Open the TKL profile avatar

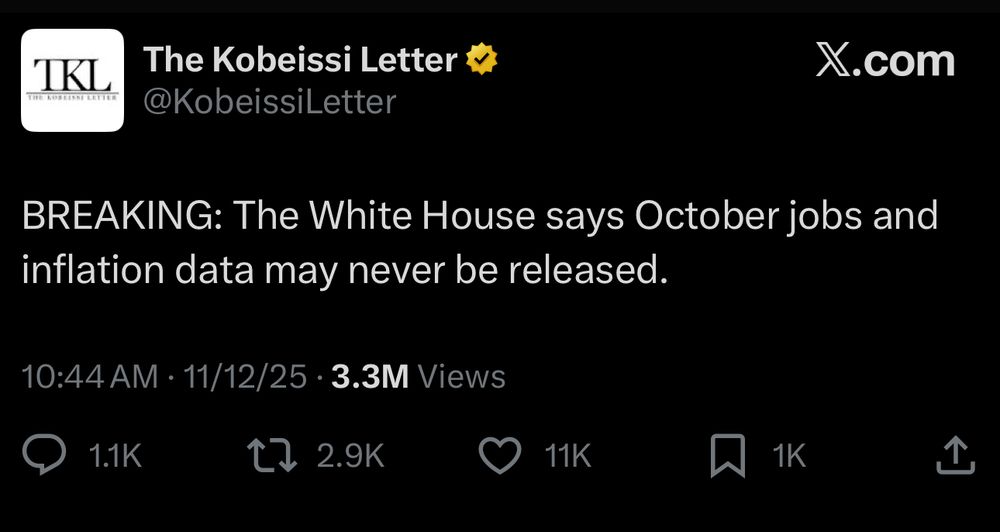pos(72,80)
